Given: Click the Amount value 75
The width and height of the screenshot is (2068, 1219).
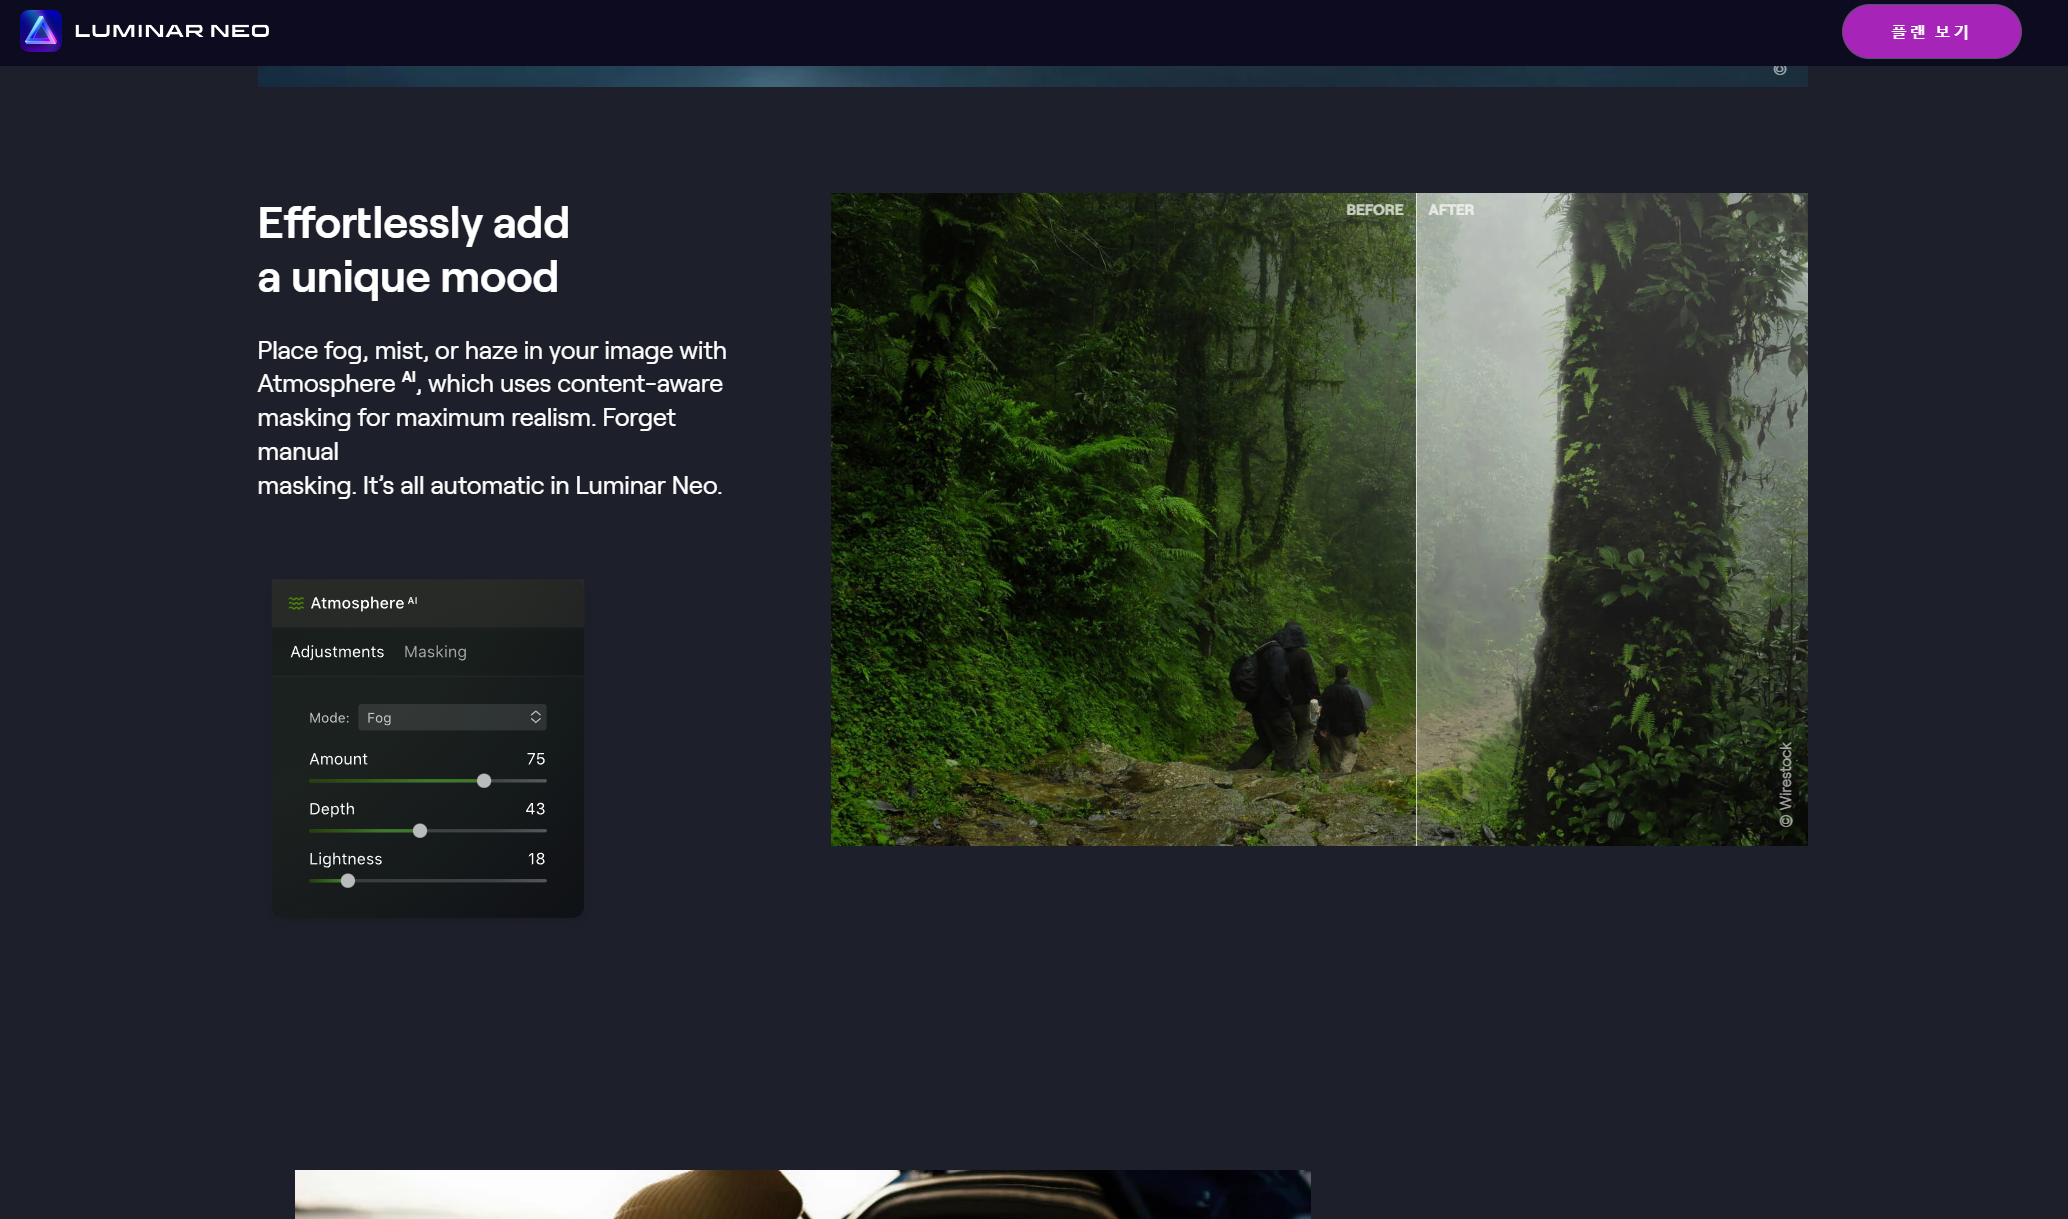Looking at the screenshot, I should pyautogui.click(x=535, y=759).
